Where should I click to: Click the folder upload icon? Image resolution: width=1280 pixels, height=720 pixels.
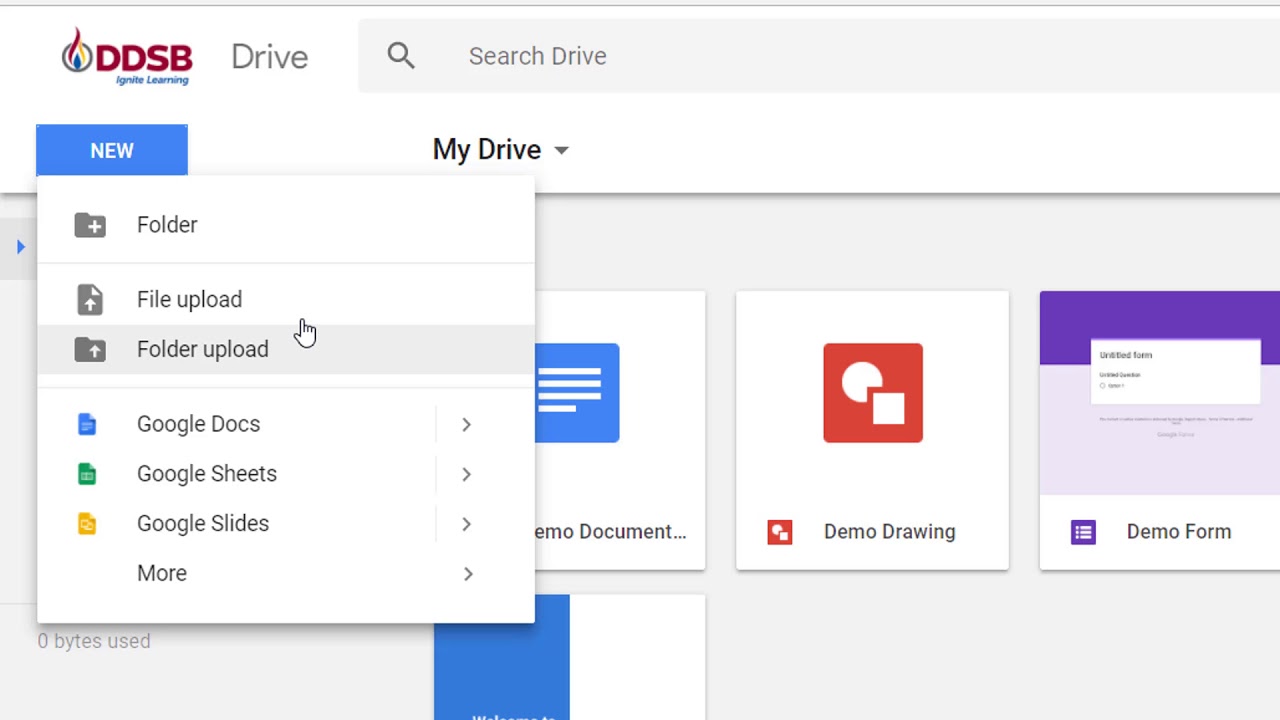(x=90, y=349)
